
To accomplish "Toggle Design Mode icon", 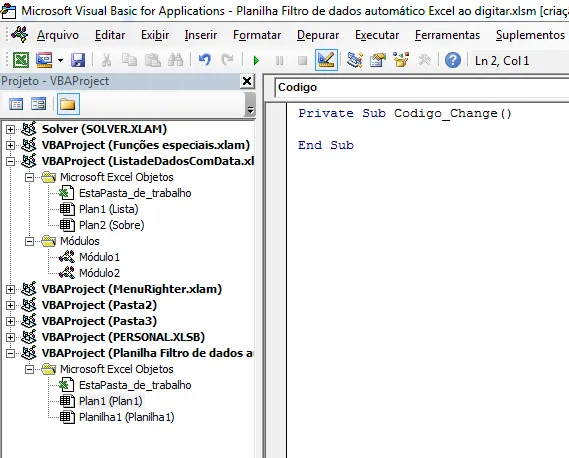I will [326, 60].
